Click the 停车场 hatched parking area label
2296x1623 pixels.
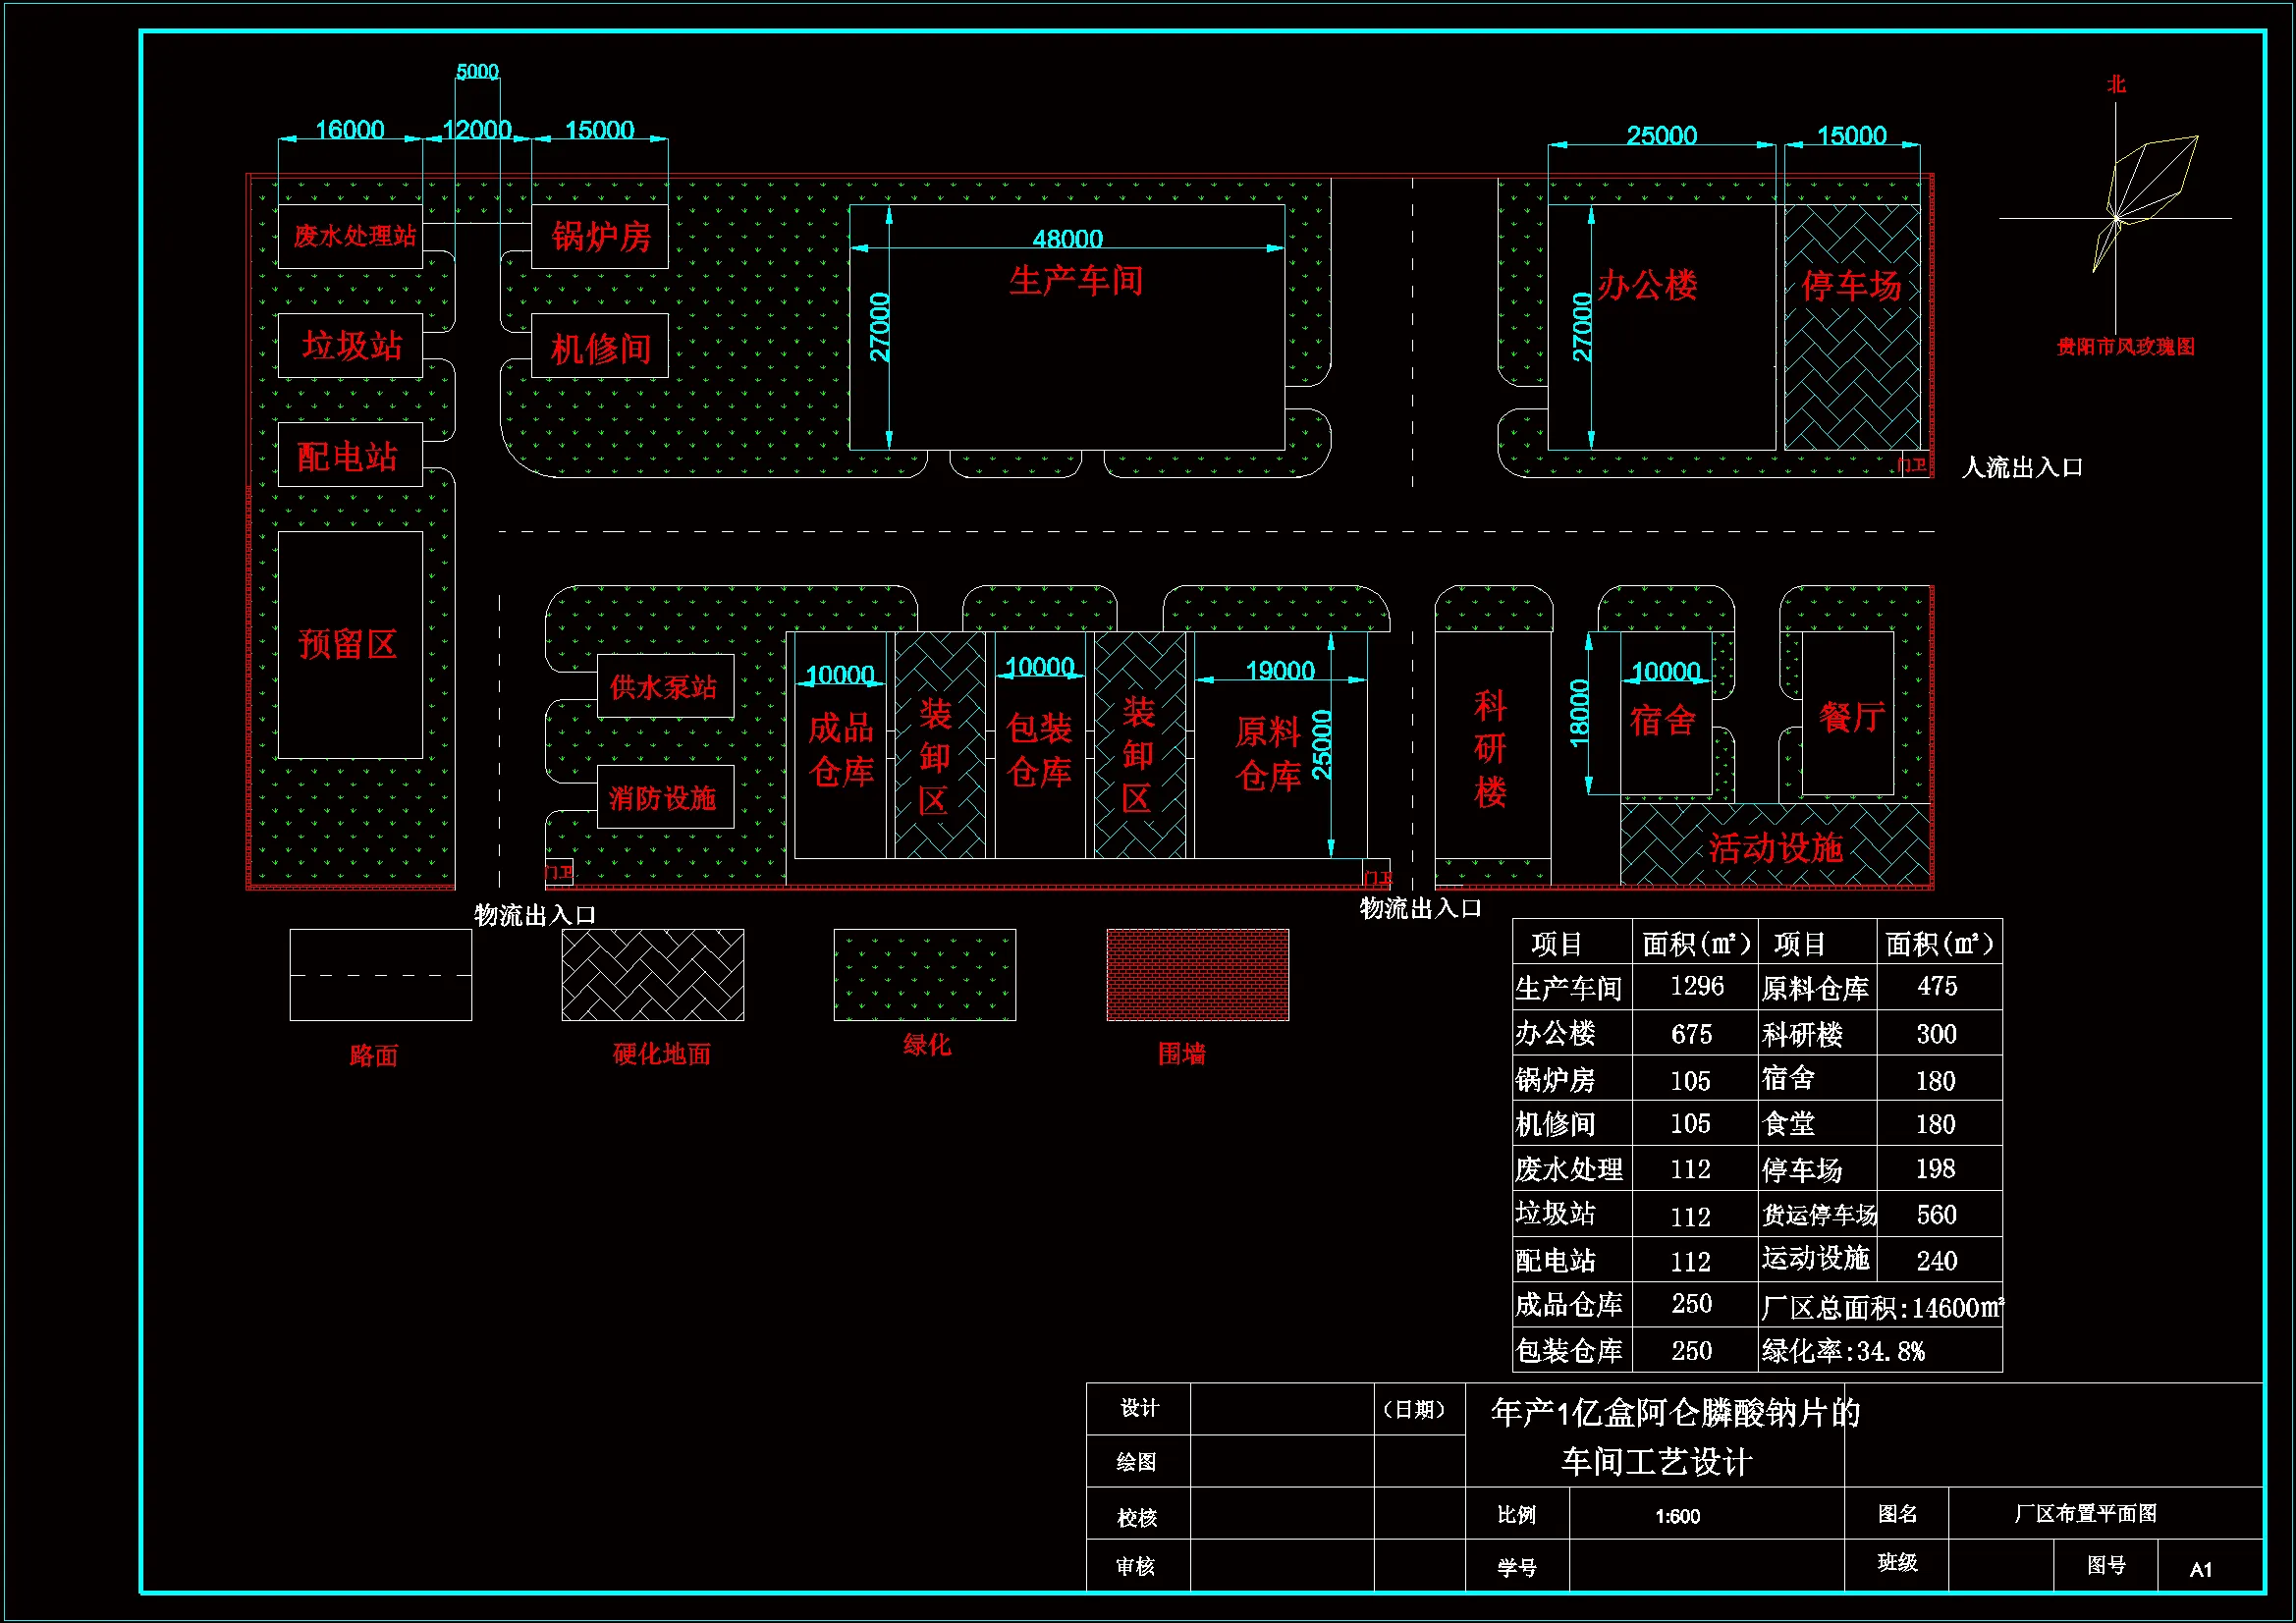coord(1851,286)
